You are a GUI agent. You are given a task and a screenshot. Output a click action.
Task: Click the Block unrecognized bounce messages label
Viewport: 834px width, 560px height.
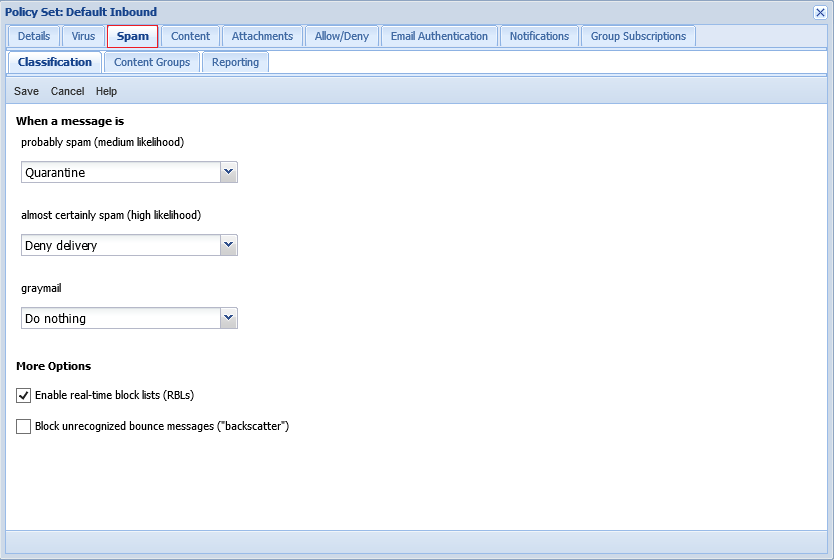click(x=162, y=426)
